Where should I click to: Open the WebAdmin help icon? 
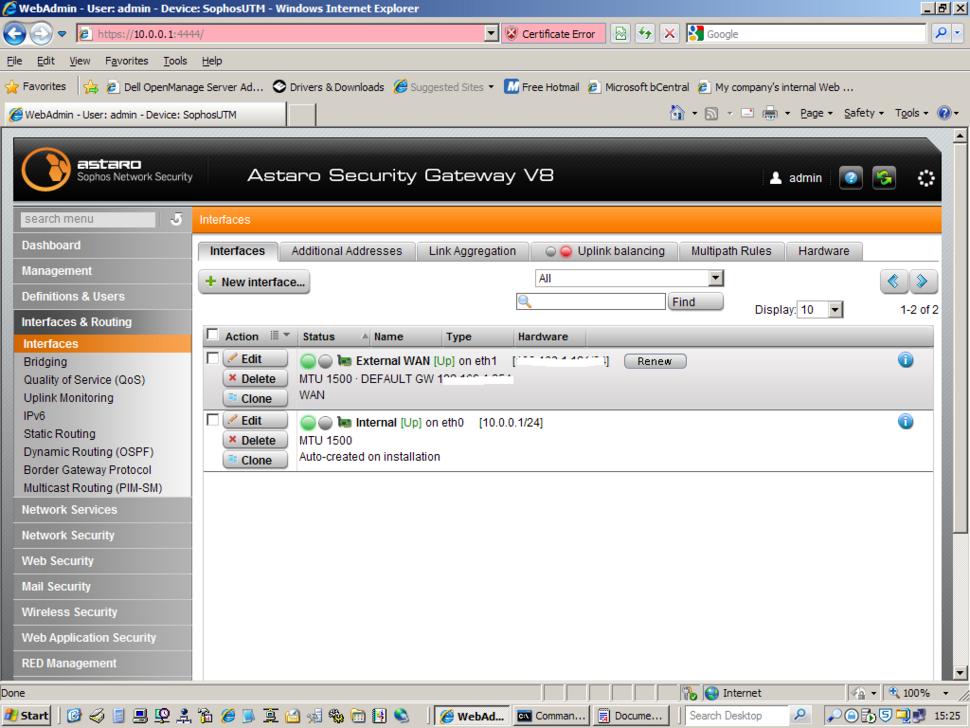[x=849, y=178]
